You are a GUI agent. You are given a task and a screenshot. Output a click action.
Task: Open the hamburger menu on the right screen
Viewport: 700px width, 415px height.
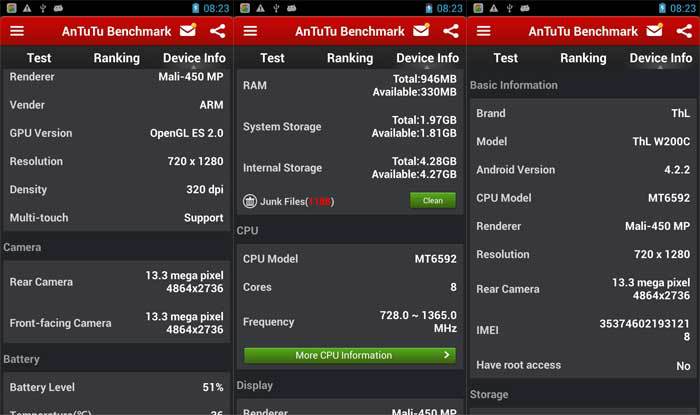(483, 31)
